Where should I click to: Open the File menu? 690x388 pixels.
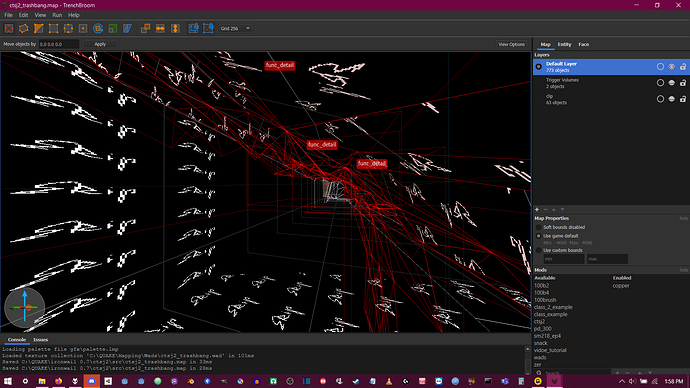point(8,15)
